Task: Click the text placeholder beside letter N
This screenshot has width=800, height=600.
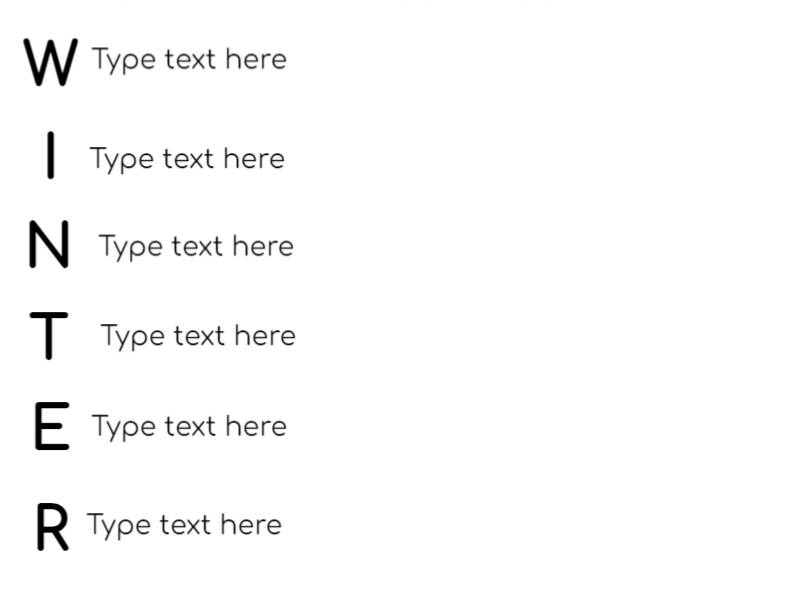Action: pos(196,247)
